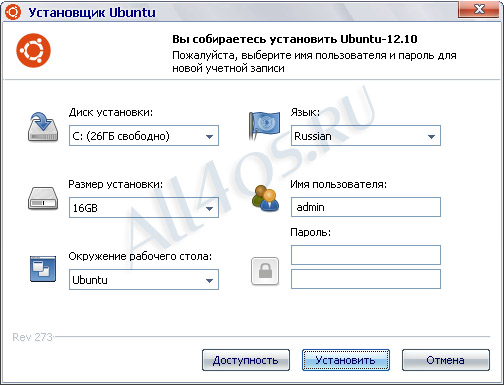Close the Установщик Ubuntu window
The image size is (504, 385).
coord(479,9)
